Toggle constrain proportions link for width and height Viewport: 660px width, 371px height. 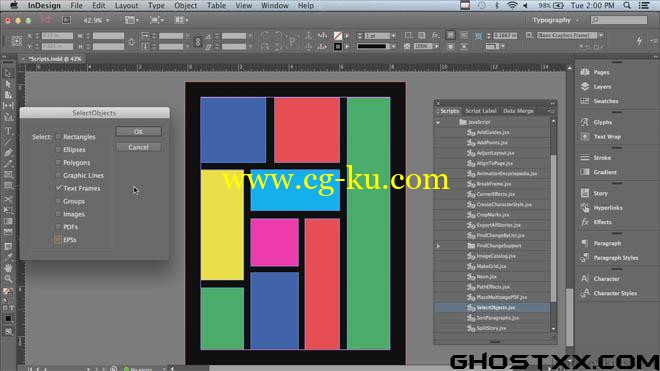pos(131,42)
